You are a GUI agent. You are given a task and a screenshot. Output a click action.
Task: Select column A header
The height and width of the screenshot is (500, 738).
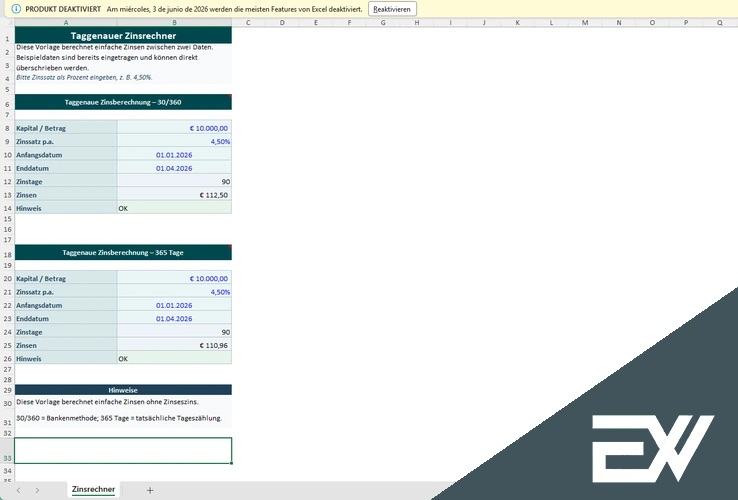tap(66, 23)
